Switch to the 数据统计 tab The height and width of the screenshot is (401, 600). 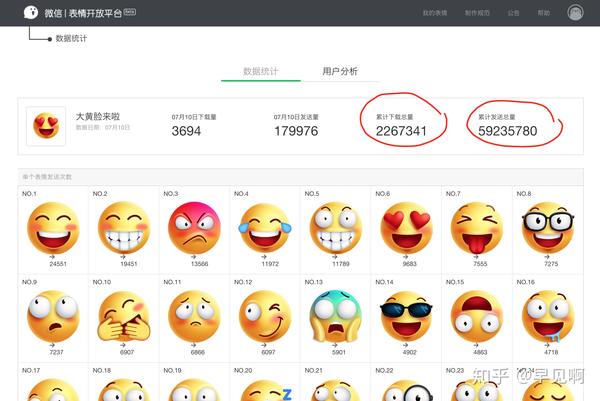click(x=261, y=71)
